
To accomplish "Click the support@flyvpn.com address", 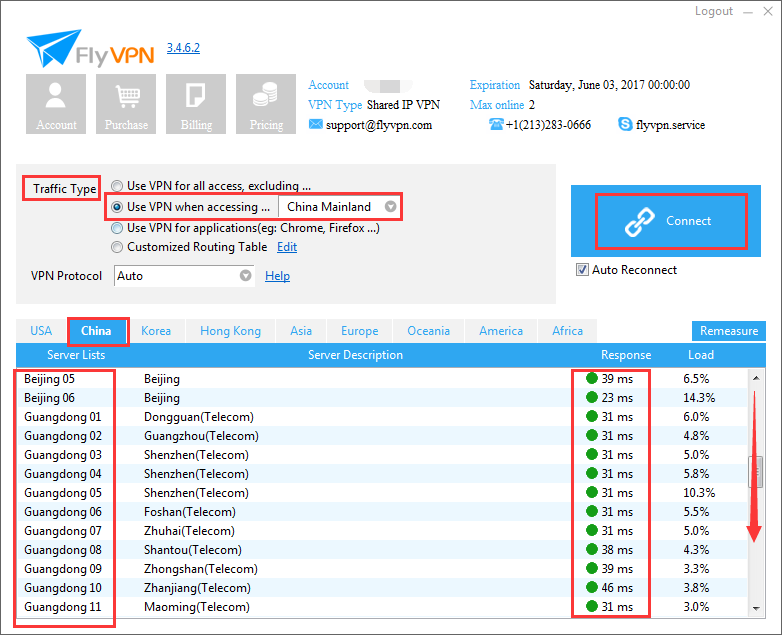I will pyautogui.click(x=379, y=125).
